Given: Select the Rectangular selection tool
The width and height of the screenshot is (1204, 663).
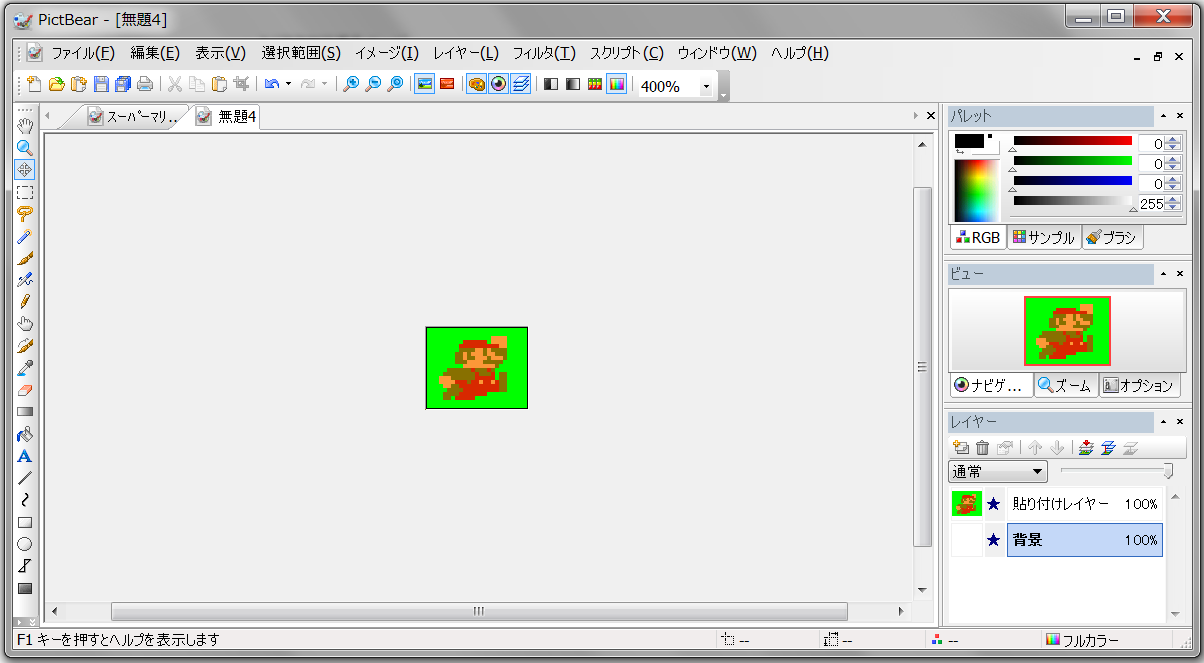Looking at the screenshot, I should pyautogui.click(x=25, y=192).
